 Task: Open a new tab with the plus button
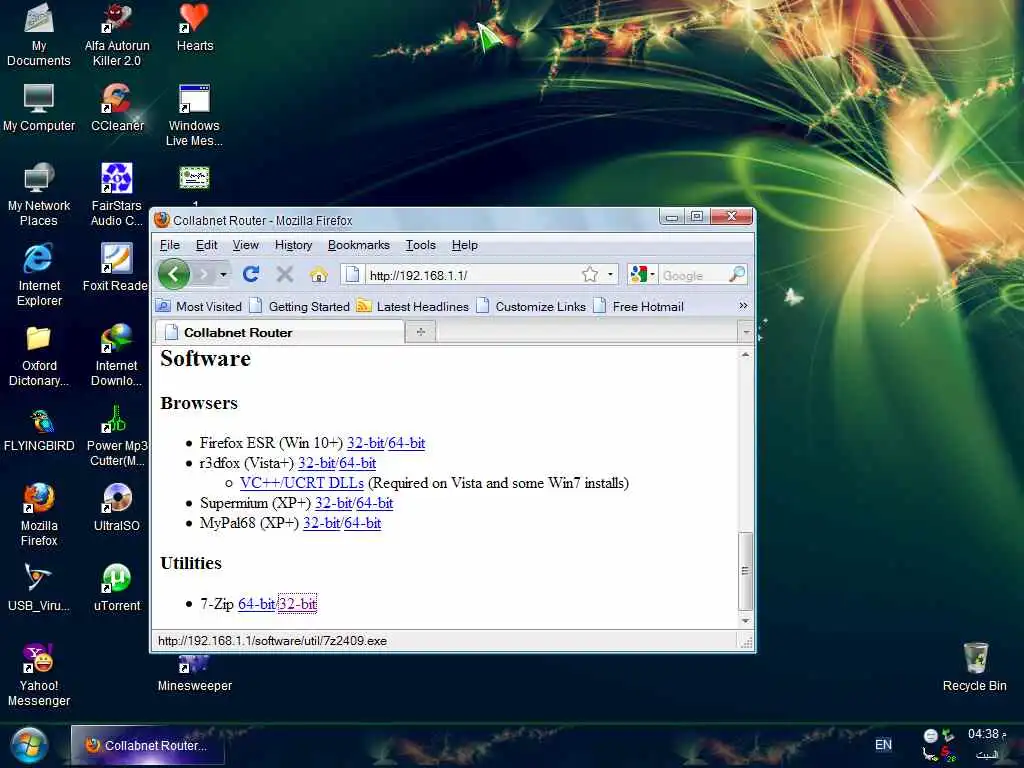tap(421, 332)
